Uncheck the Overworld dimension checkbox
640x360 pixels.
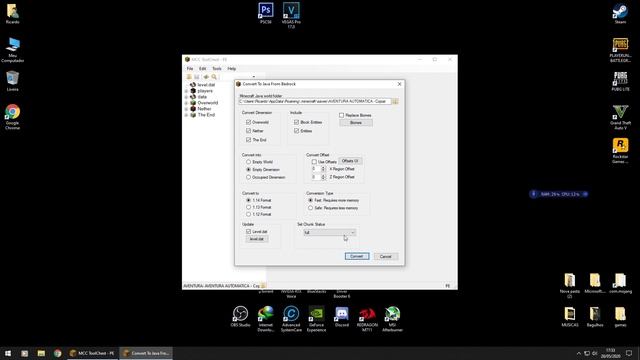pyautogui.click(x=248, y=122)
